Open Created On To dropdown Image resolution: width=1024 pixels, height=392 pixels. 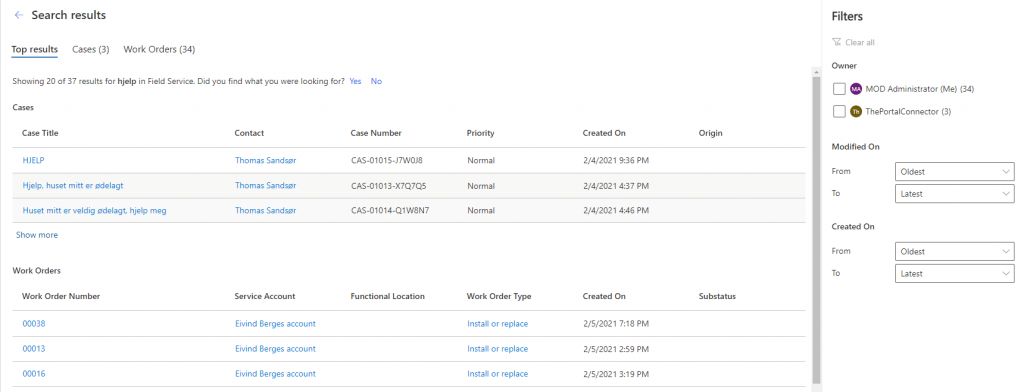click(x=954, y=274)
